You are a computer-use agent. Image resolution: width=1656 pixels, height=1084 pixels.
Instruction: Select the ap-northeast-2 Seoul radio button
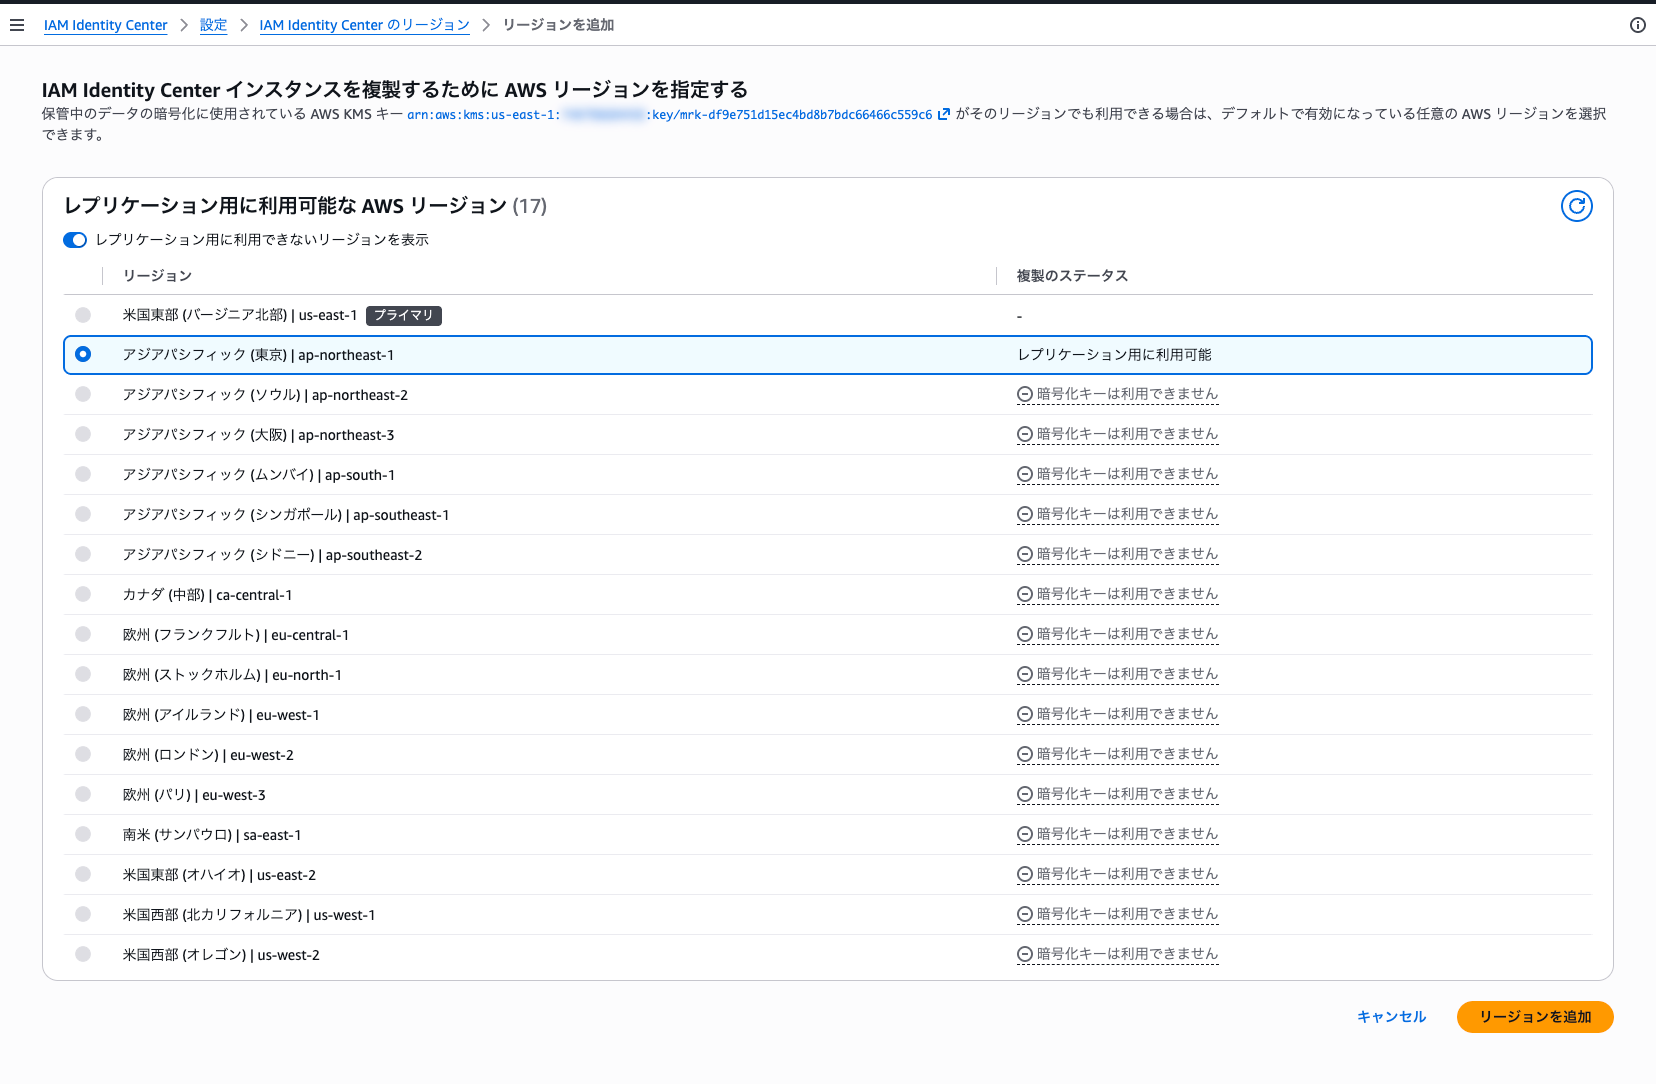pyautogui.click(x=83, y=395)
